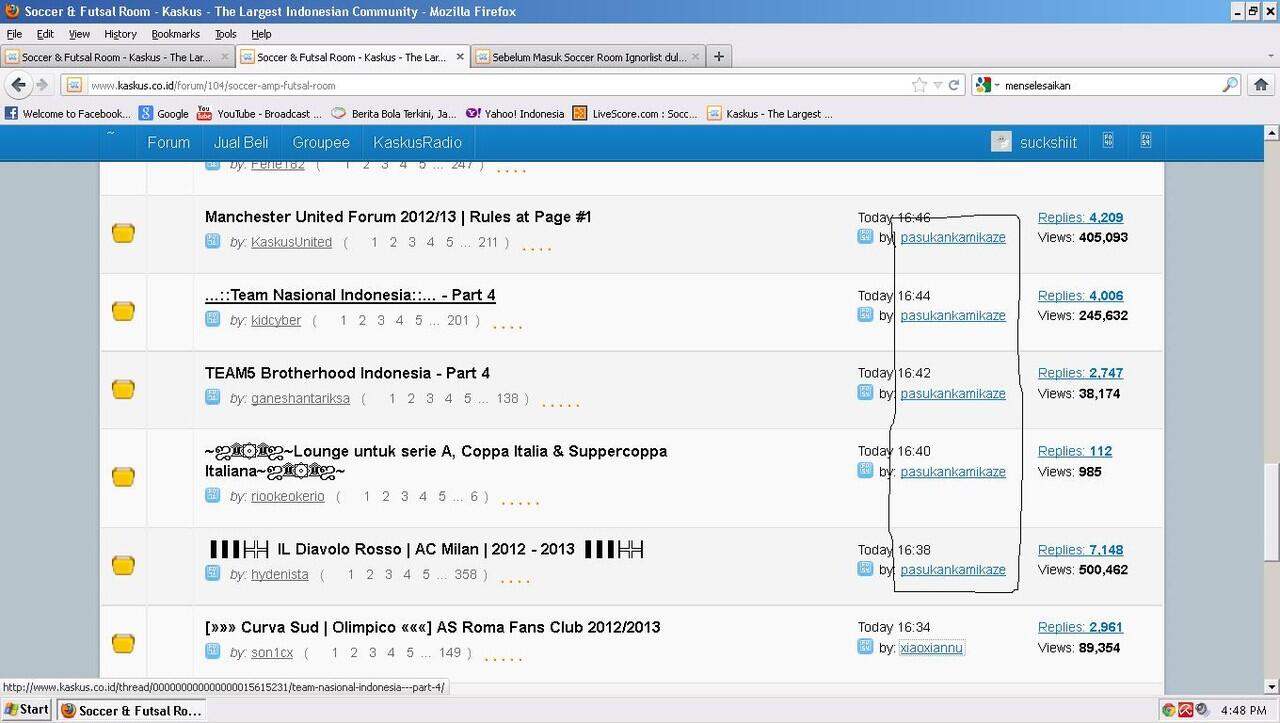Screen dimensions: 1280x723
Task: Open the Help menu
Action: point(261,34)
